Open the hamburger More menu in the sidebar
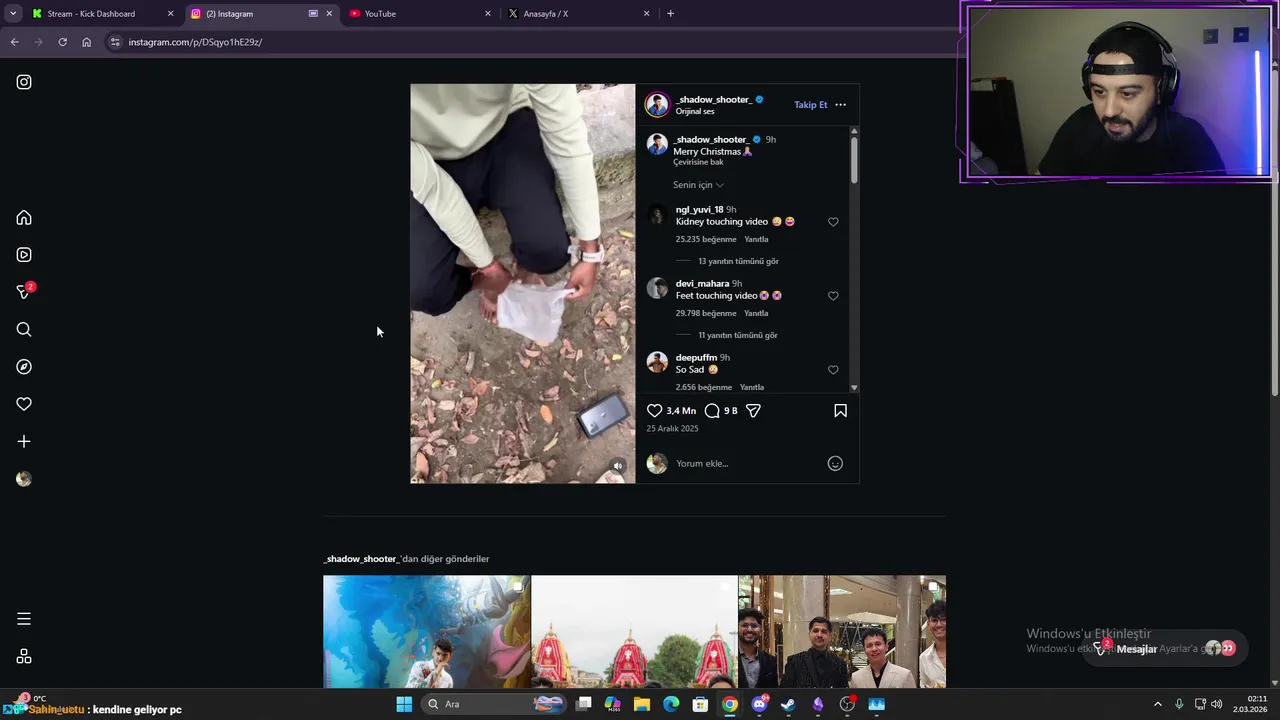The width and height of the screenshot is (1280, 720). pos(24,619)
